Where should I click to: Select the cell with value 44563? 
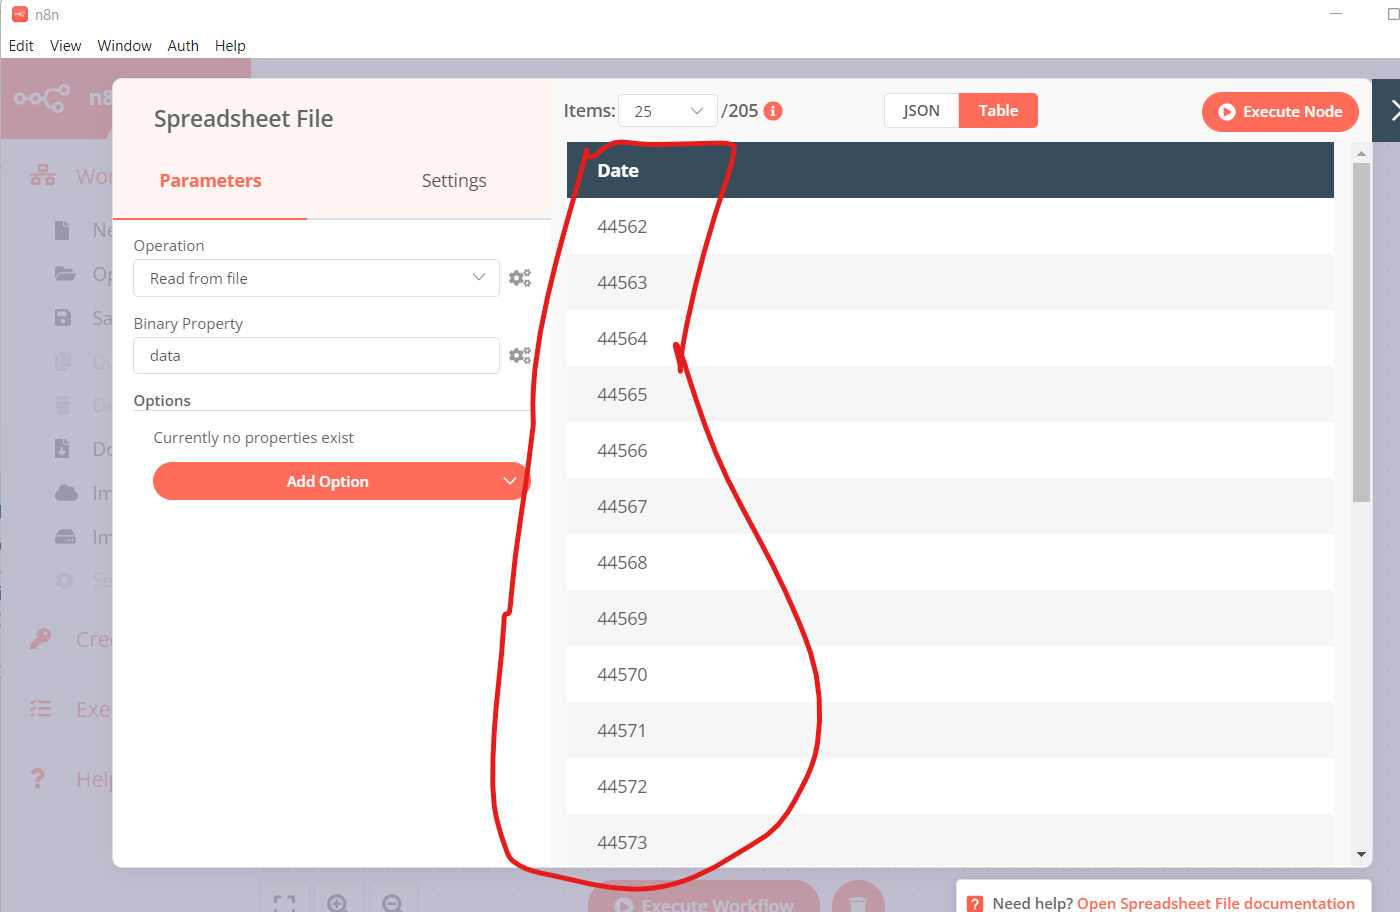[x=950, y=282]
